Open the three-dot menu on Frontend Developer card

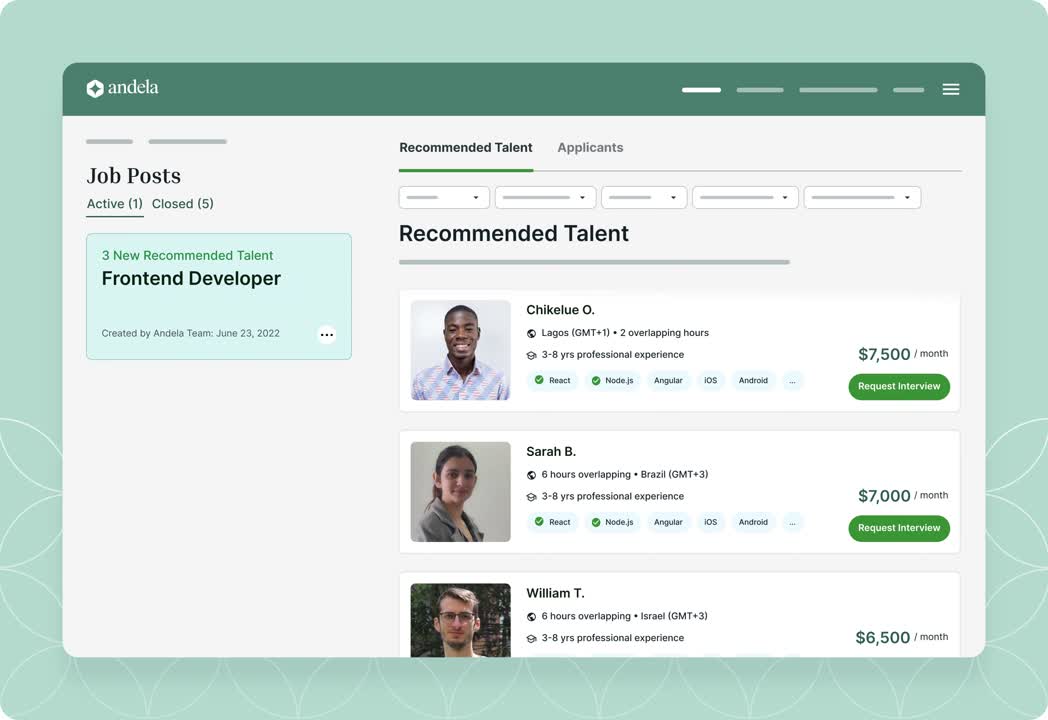point(327,335)
